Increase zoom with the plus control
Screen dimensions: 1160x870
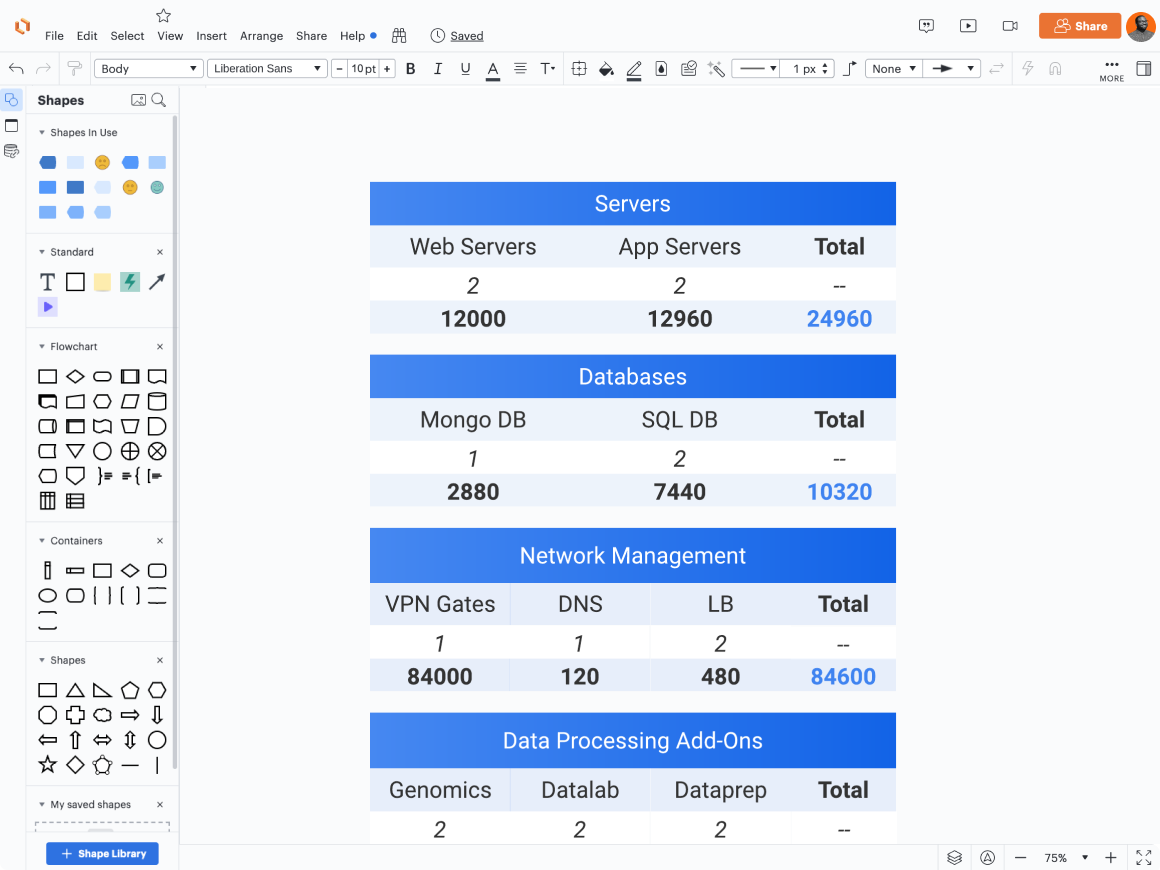[1110, 857]
